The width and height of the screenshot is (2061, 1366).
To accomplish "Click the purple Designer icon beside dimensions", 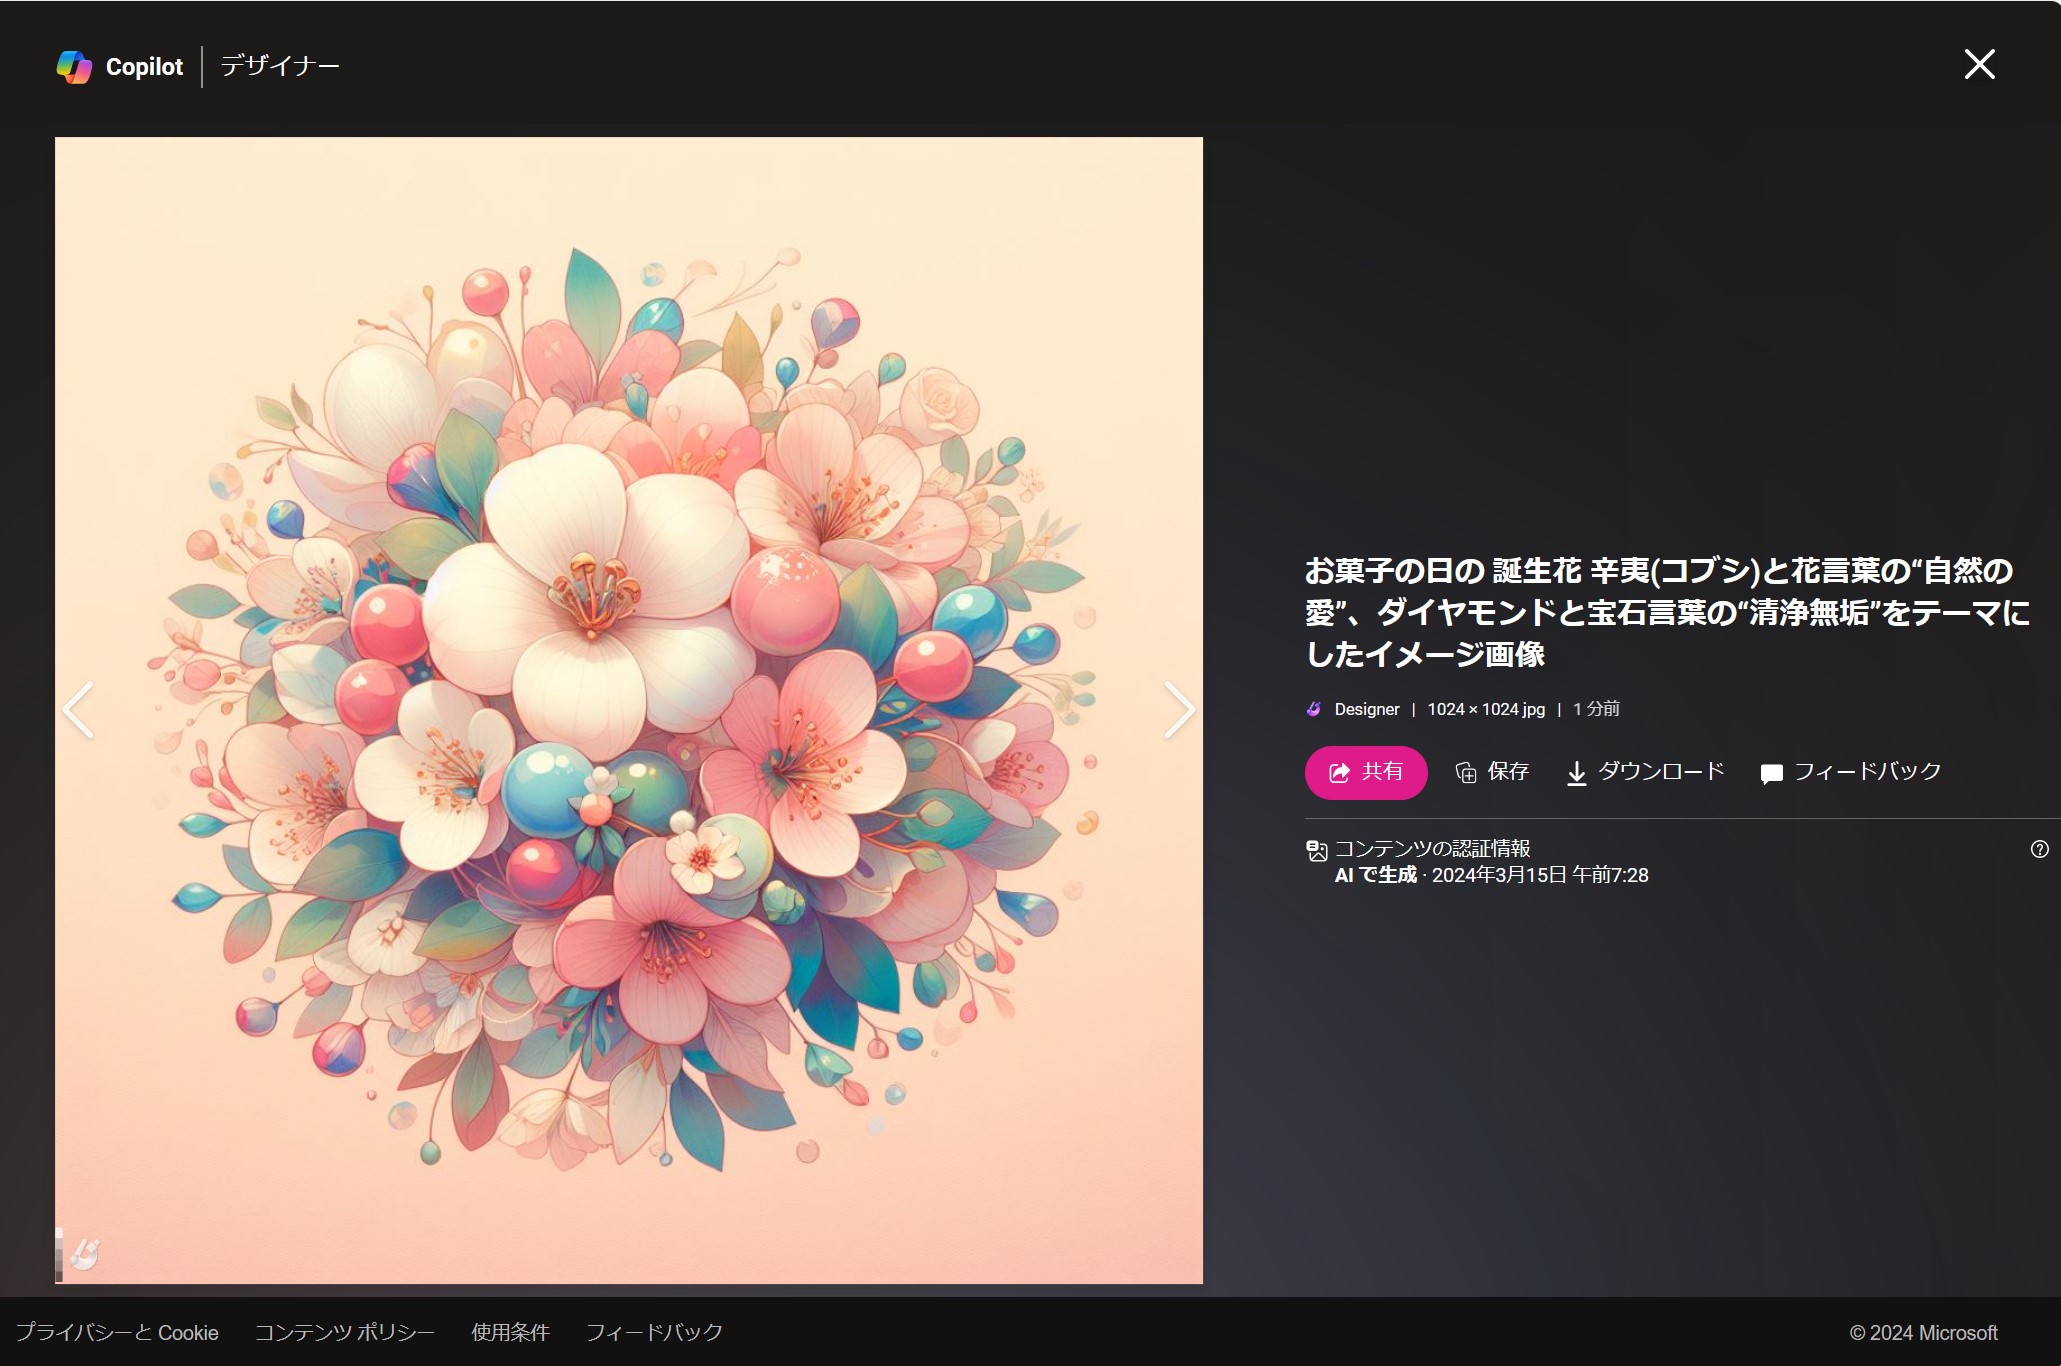I will pyautogui.click(x=1314, y=709).
